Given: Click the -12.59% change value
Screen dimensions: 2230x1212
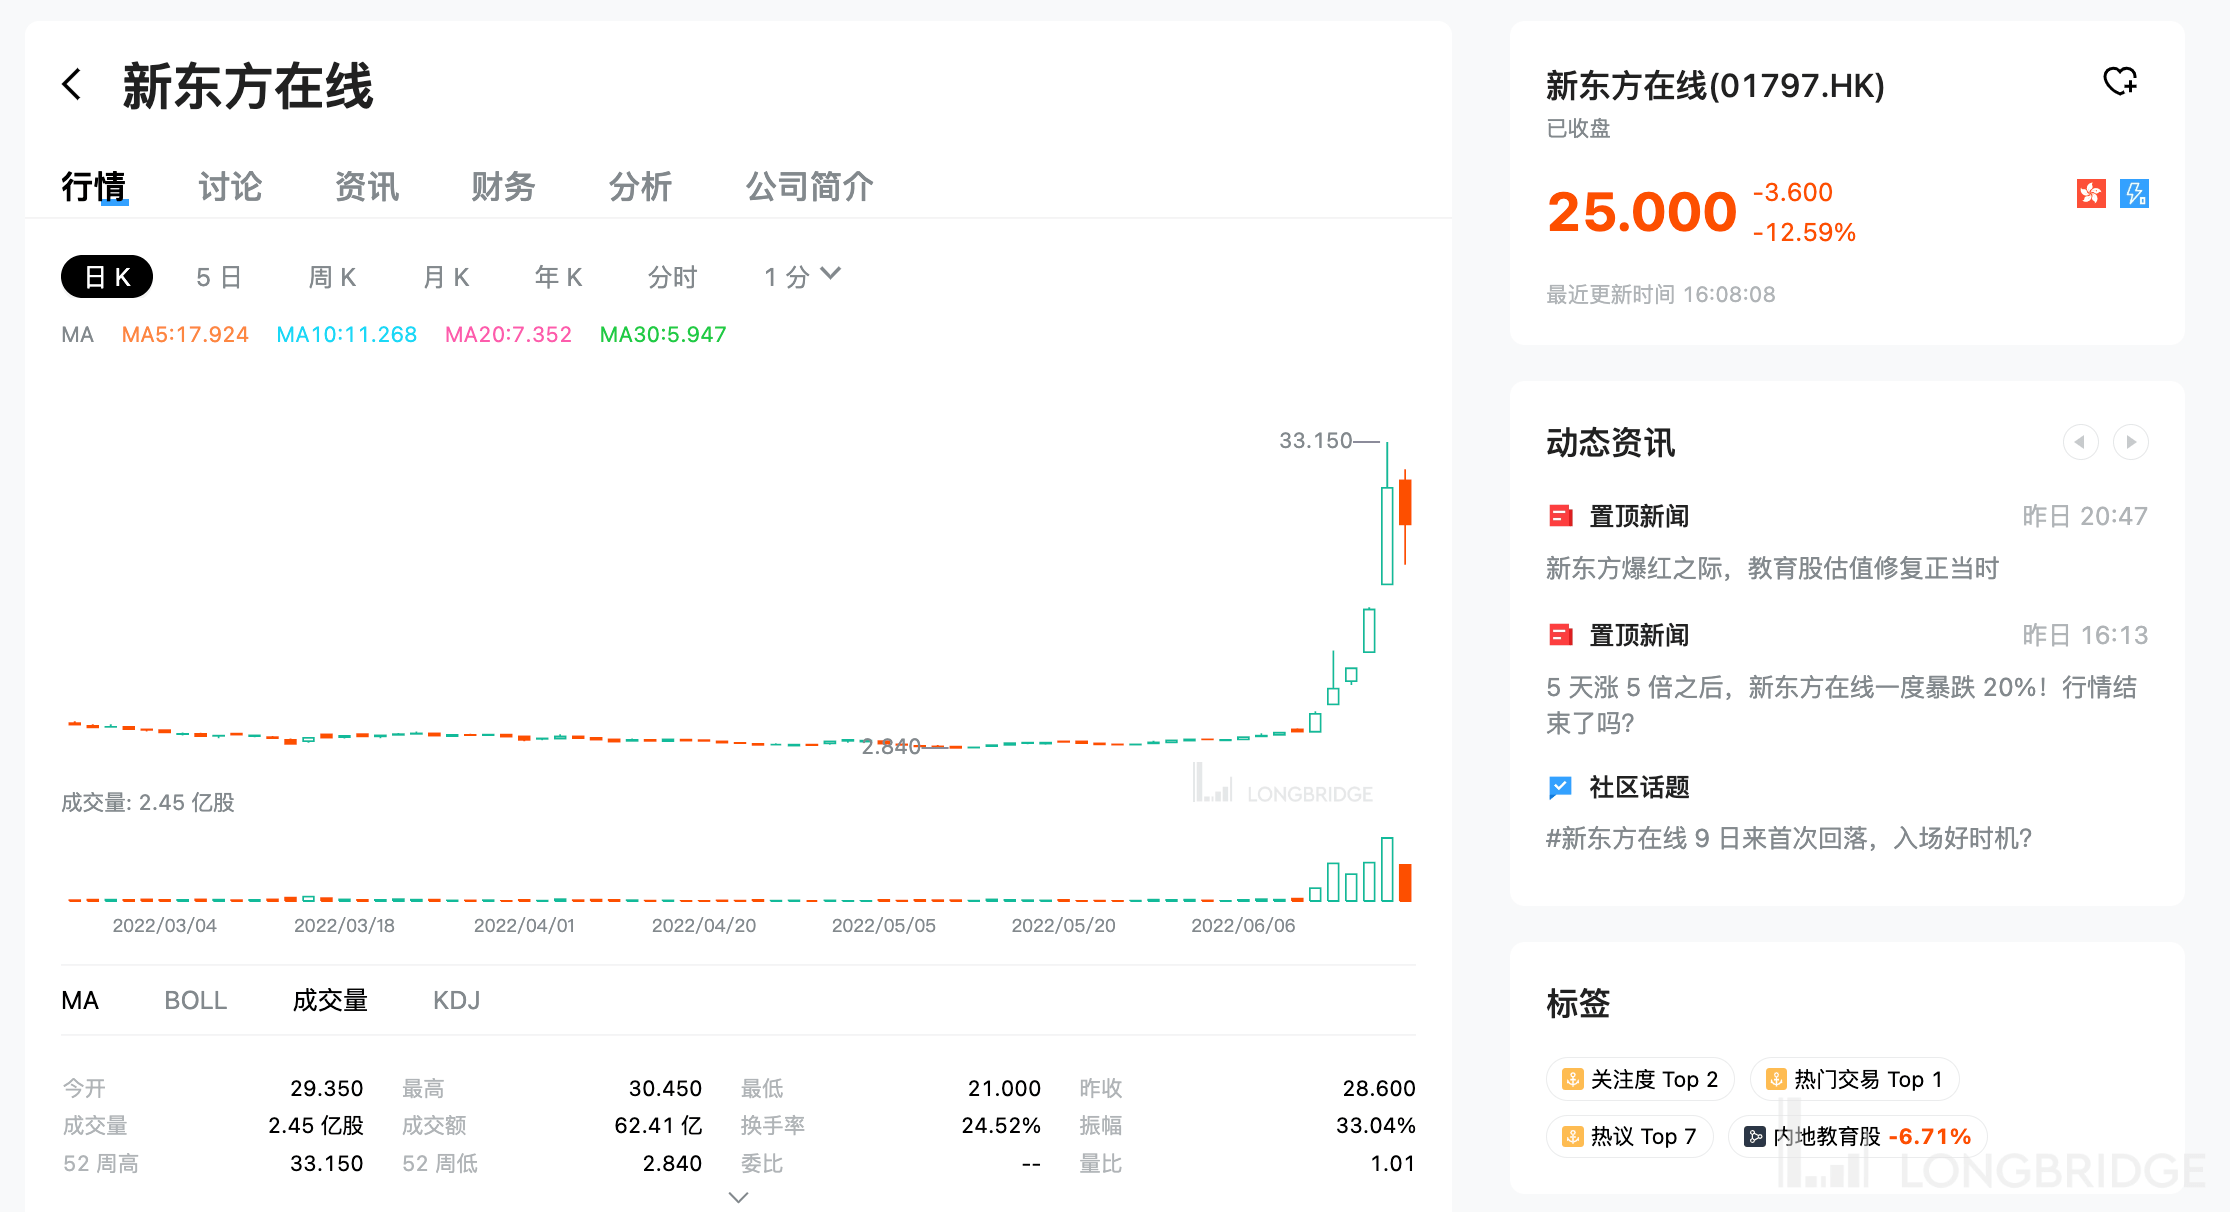Looking at the screenshot, I should point(1804,232).
